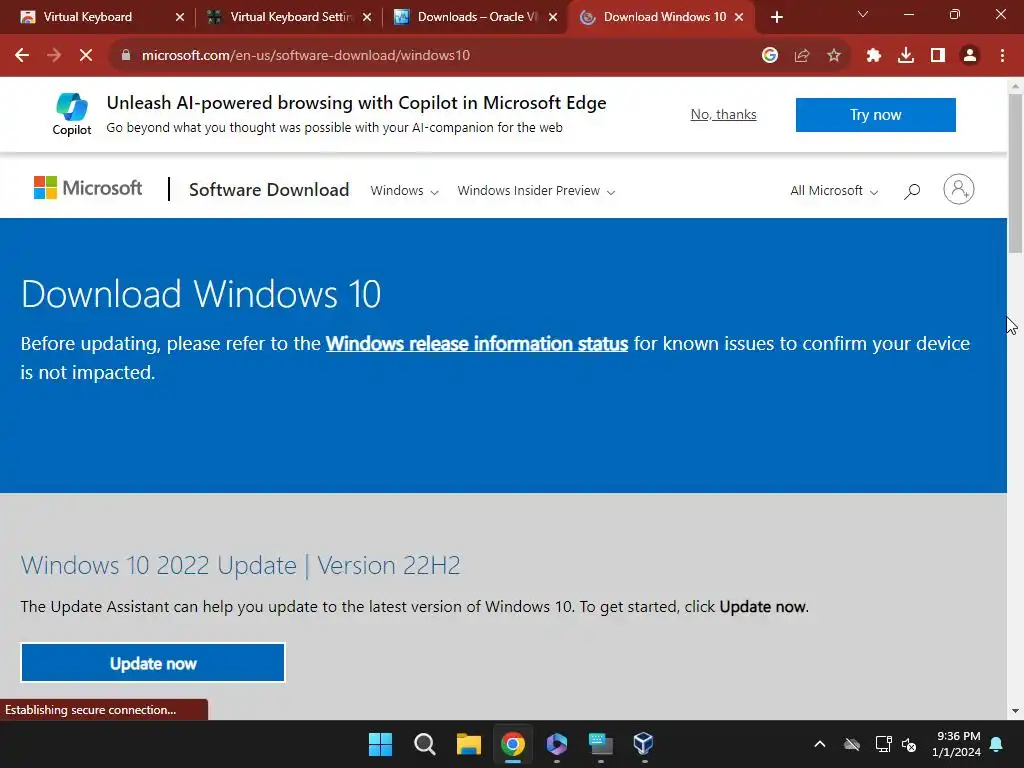Expand the All Microsoft menu

tap(834, 191)
